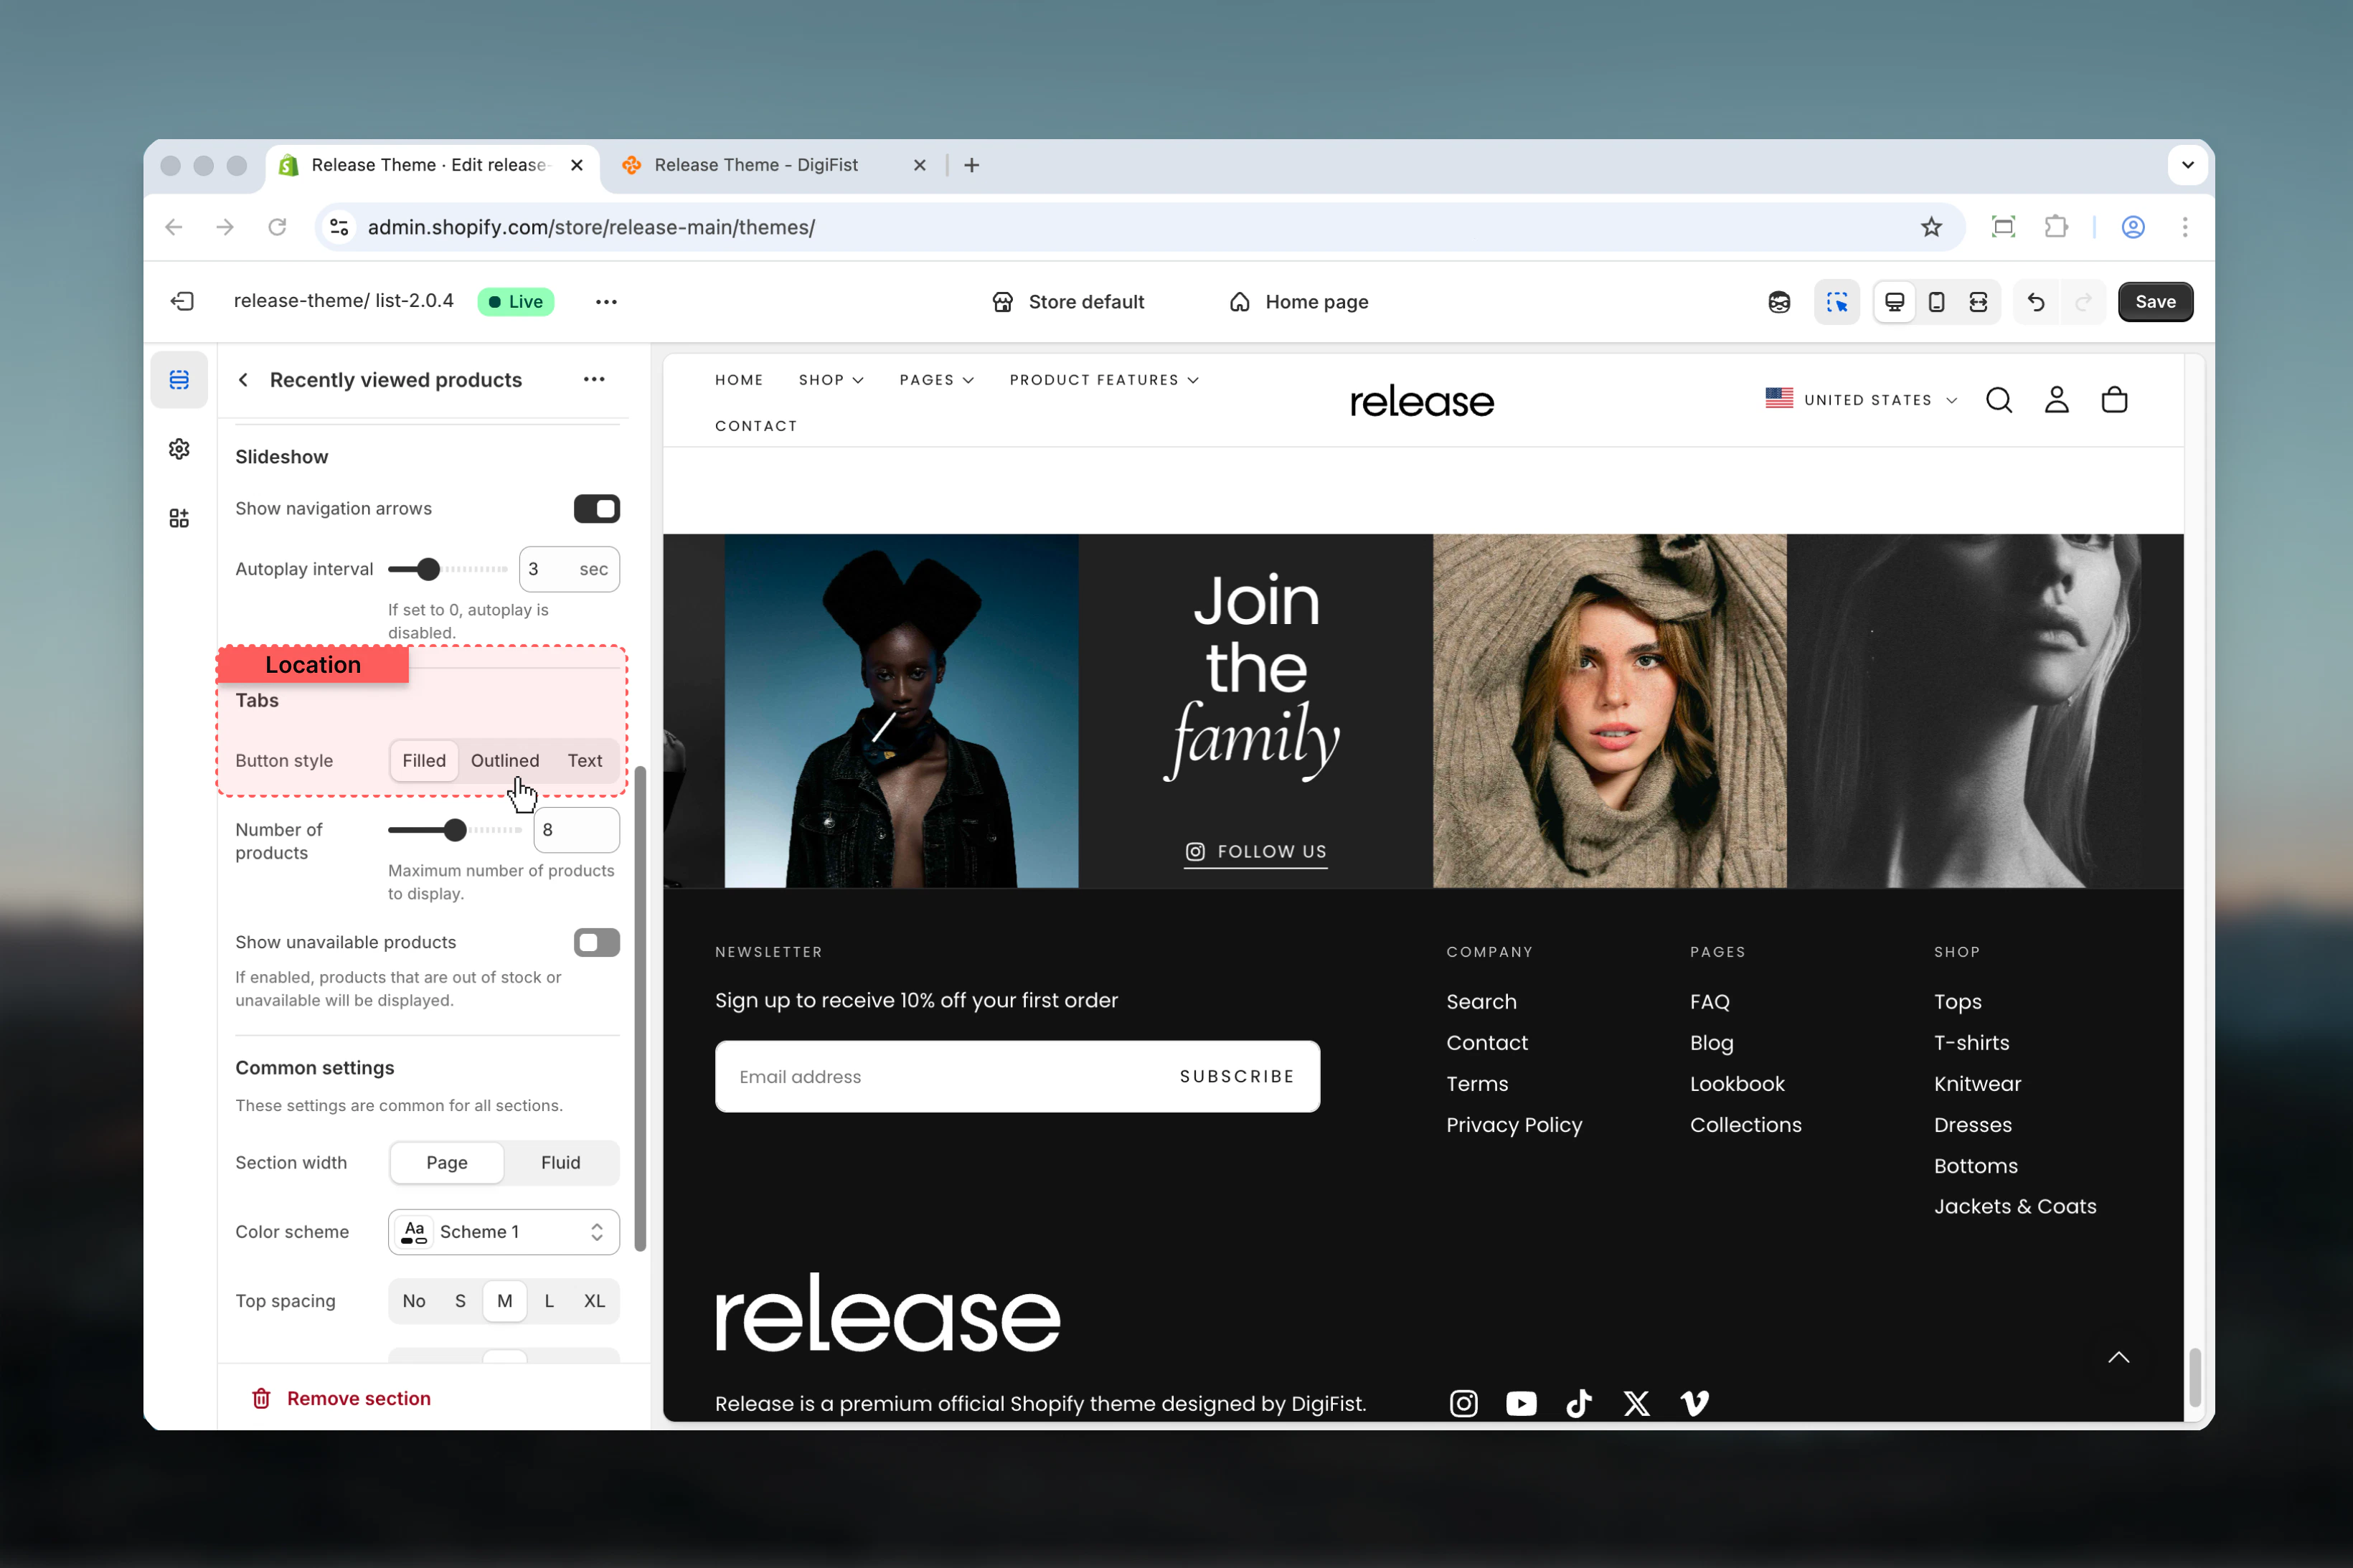Set Top spacing to No
Viewport: 2353px width, 1568px height.
[x=414, y=1301]
